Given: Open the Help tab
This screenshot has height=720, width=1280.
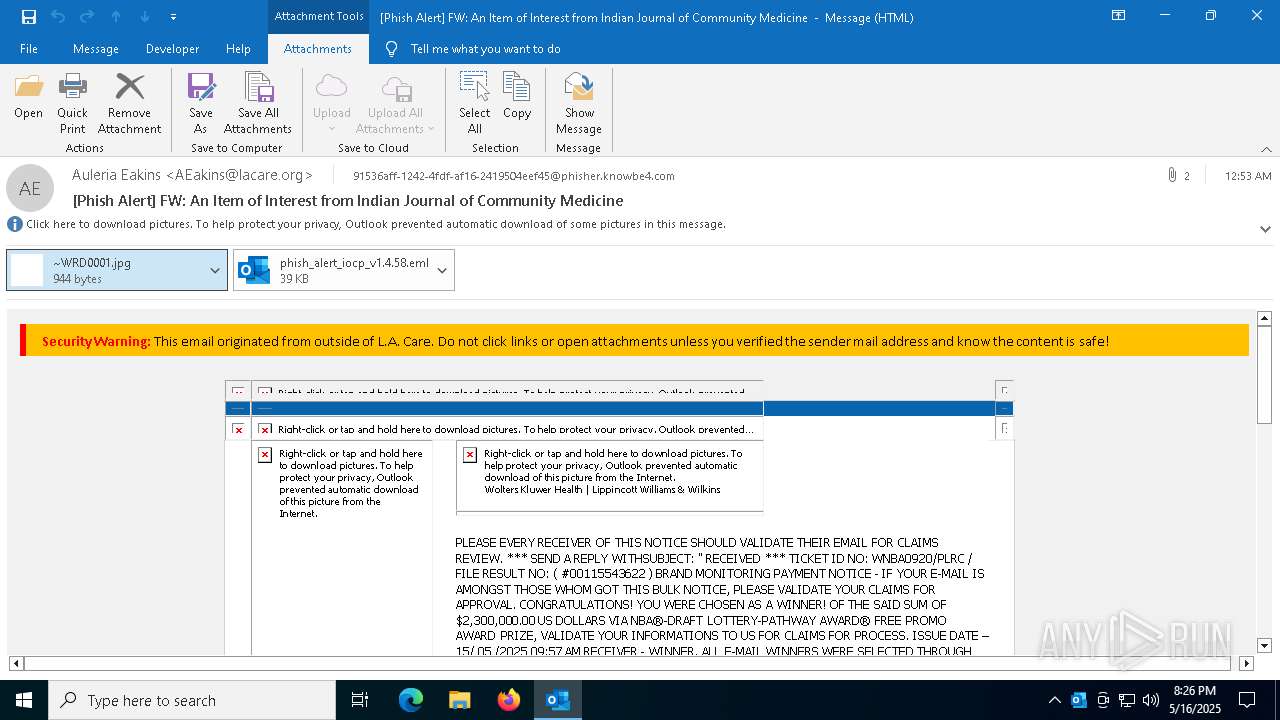Looking at the screenshot, I should (x=238, y=49).
